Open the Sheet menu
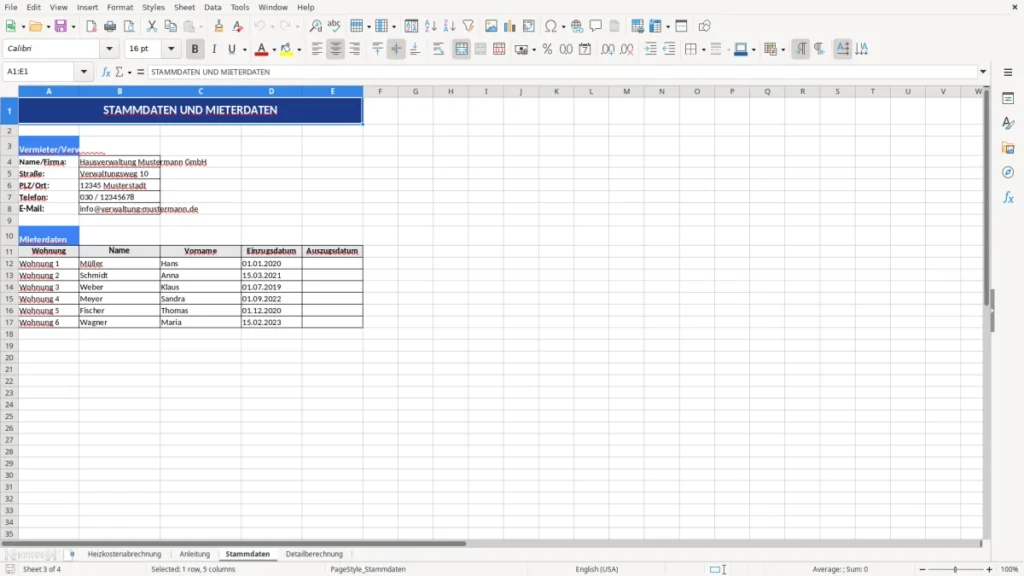The height and width of the screenshot is (576, 1024). (184, 7)
